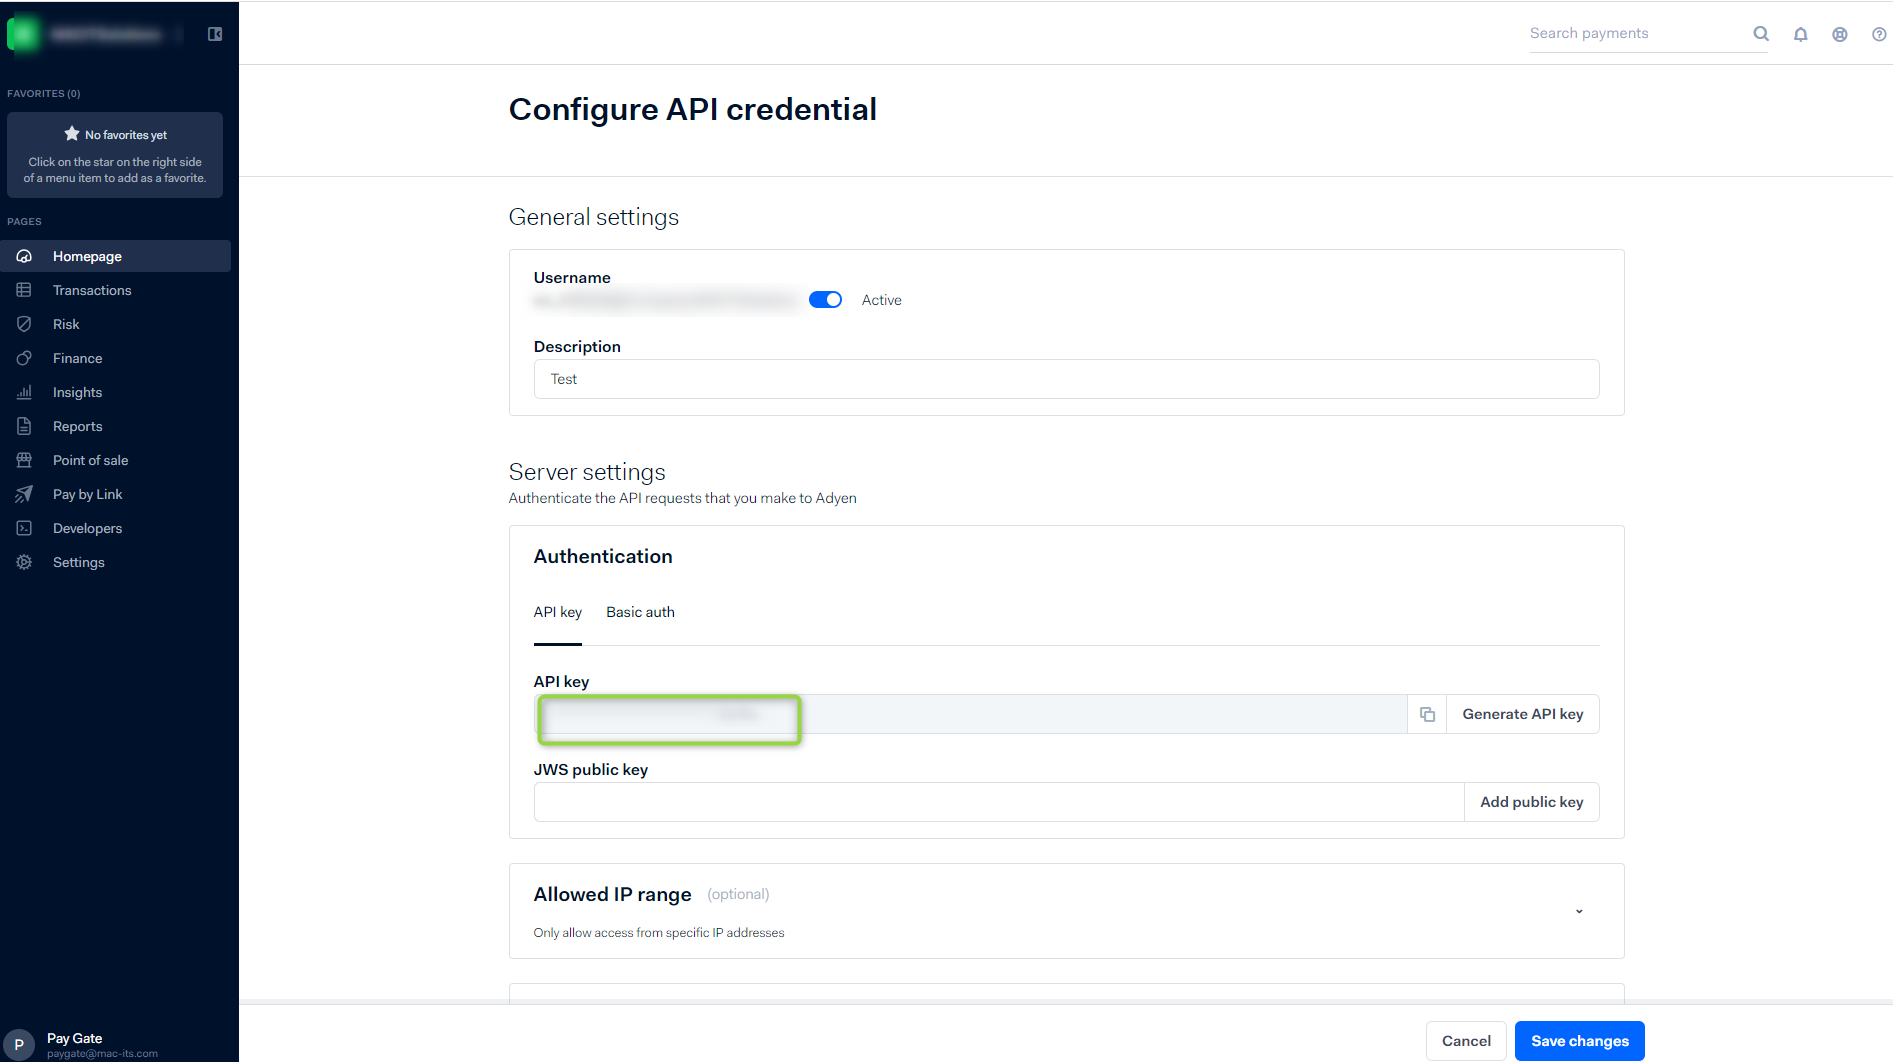Click the Pay by Link paper plane icon

tap(24, 494)
